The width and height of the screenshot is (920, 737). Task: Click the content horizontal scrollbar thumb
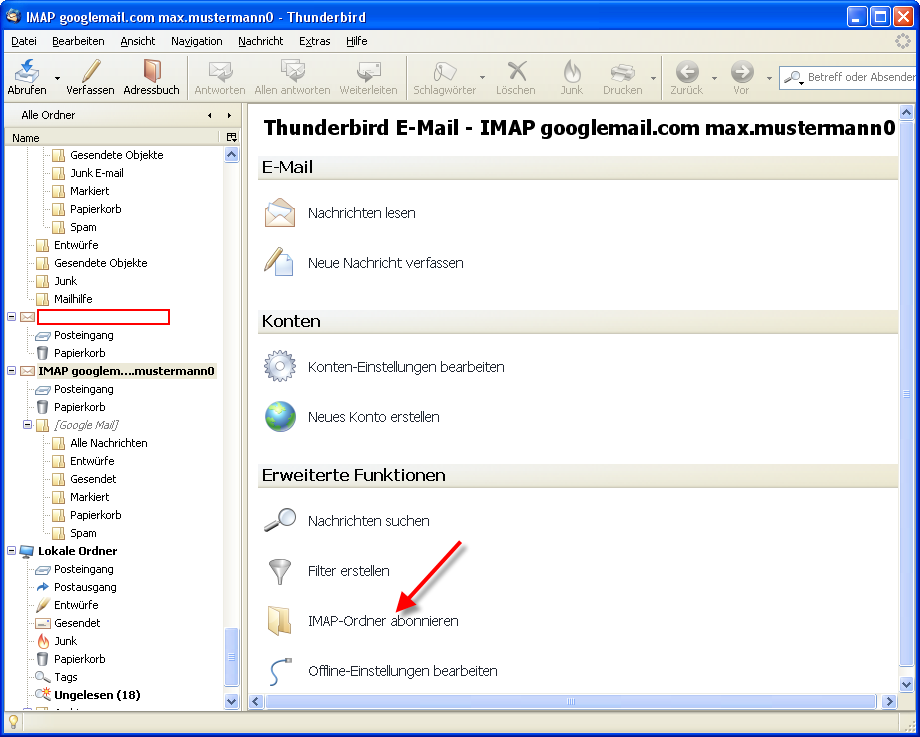(x=570, y=701)
